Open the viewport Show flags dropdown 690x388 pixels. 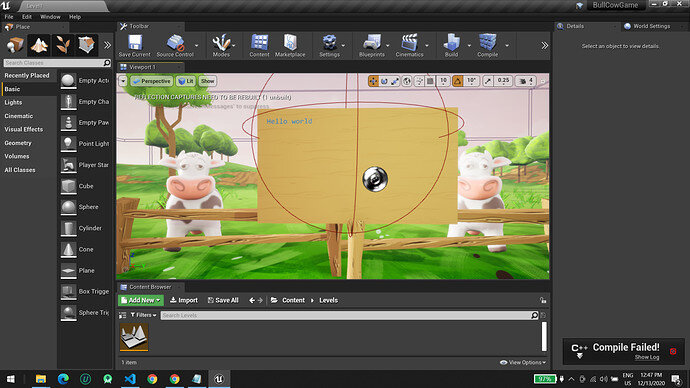[x=207, y=81]
